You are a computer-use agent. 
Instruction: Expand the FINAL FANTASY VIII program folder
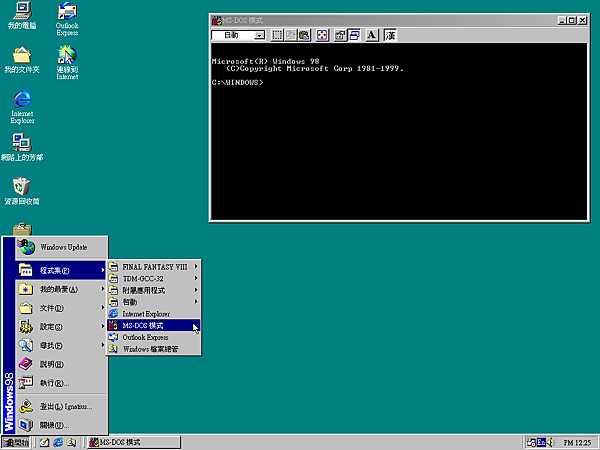click(154, 267)
